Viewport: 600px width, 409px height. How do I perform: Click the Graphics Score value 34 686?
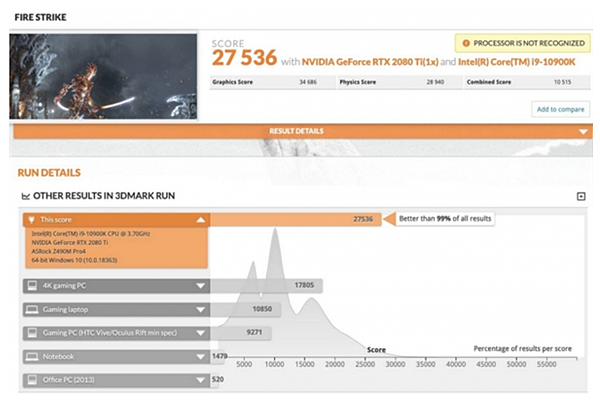(308, 82)
